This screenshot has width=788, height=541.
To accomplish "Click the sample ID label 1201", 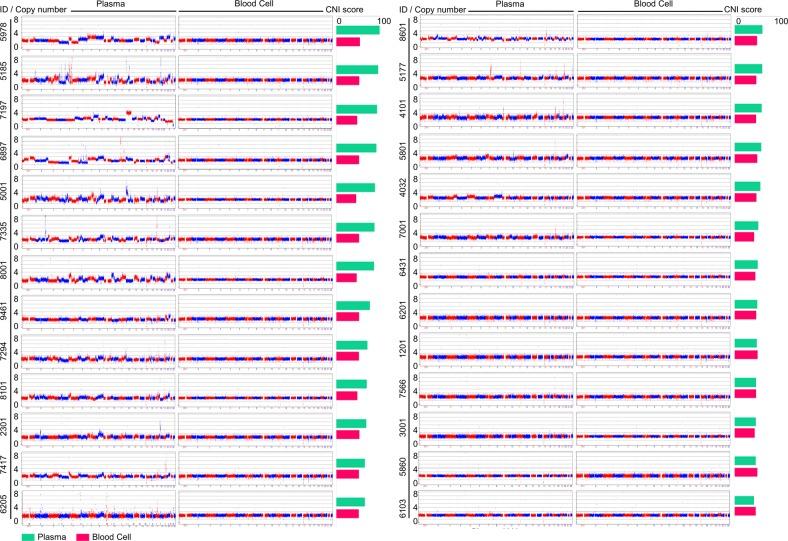I will [x=403, y=349].
